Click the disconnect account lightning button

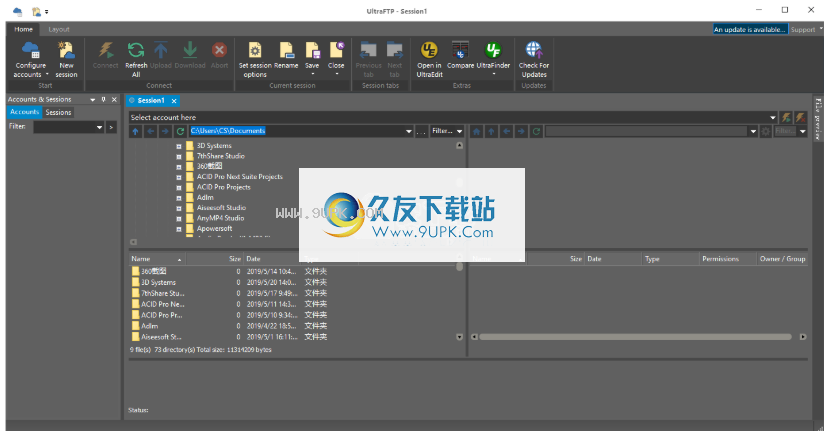[x=800, y=117]
